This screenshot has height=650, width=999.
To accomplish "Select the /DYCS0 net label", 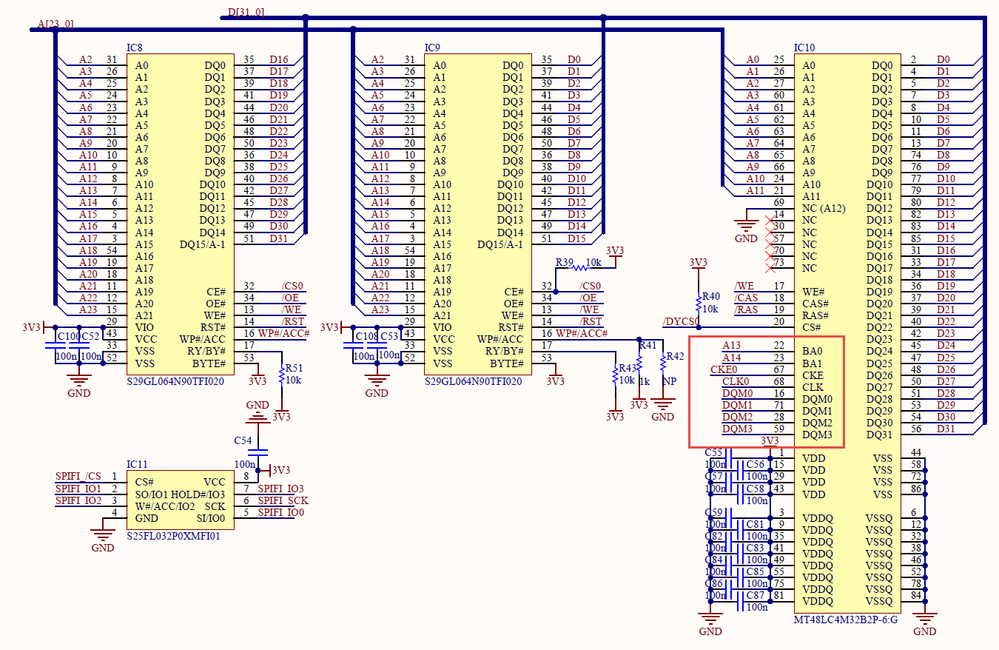I will [x=680, y=322].
